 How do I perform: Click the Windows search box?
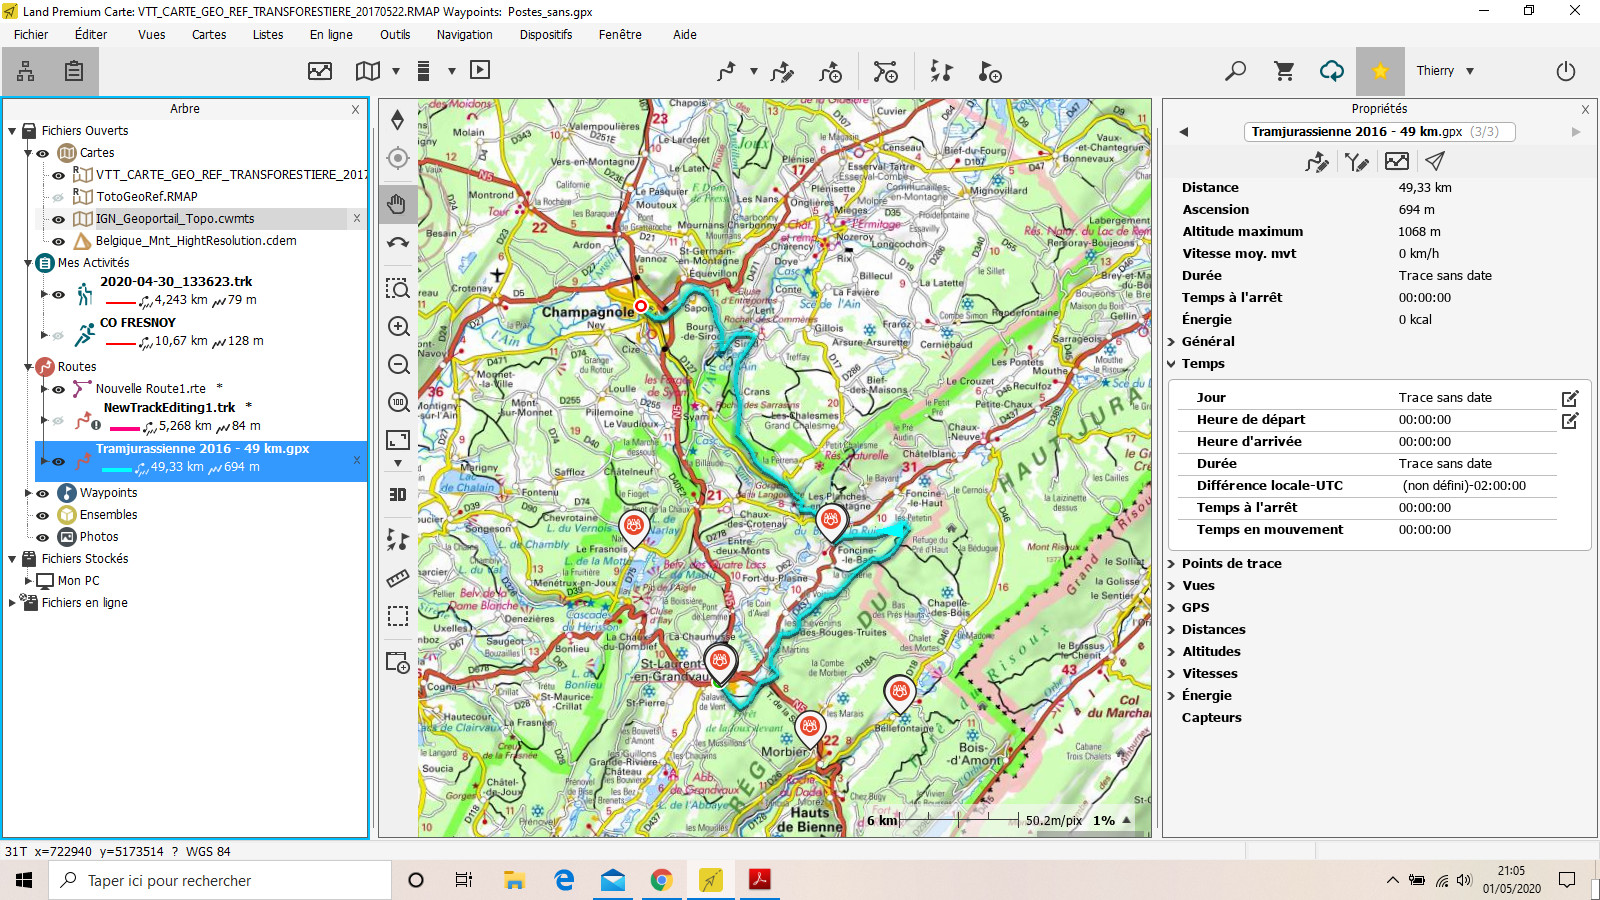tap(220, 880)
